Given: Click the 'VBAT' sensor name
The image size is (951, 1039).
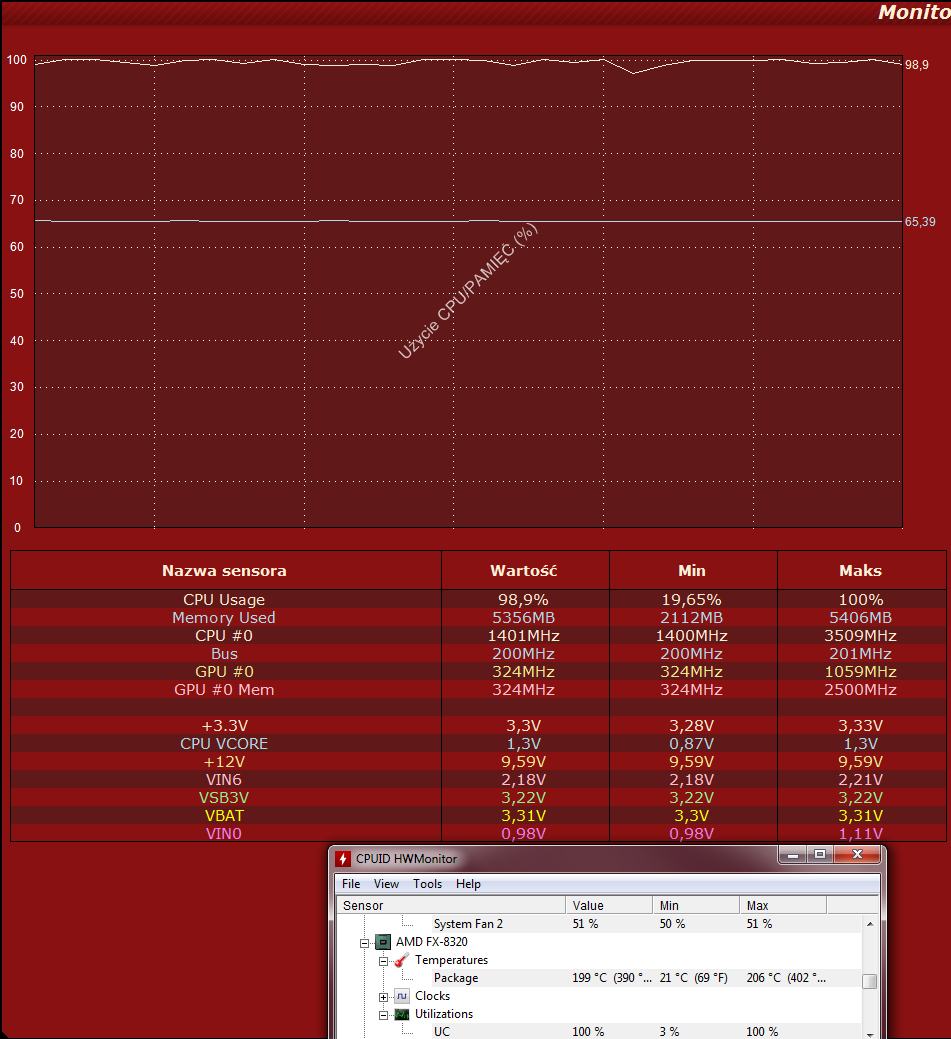Looking at the screenshot, I should (224, 816).
